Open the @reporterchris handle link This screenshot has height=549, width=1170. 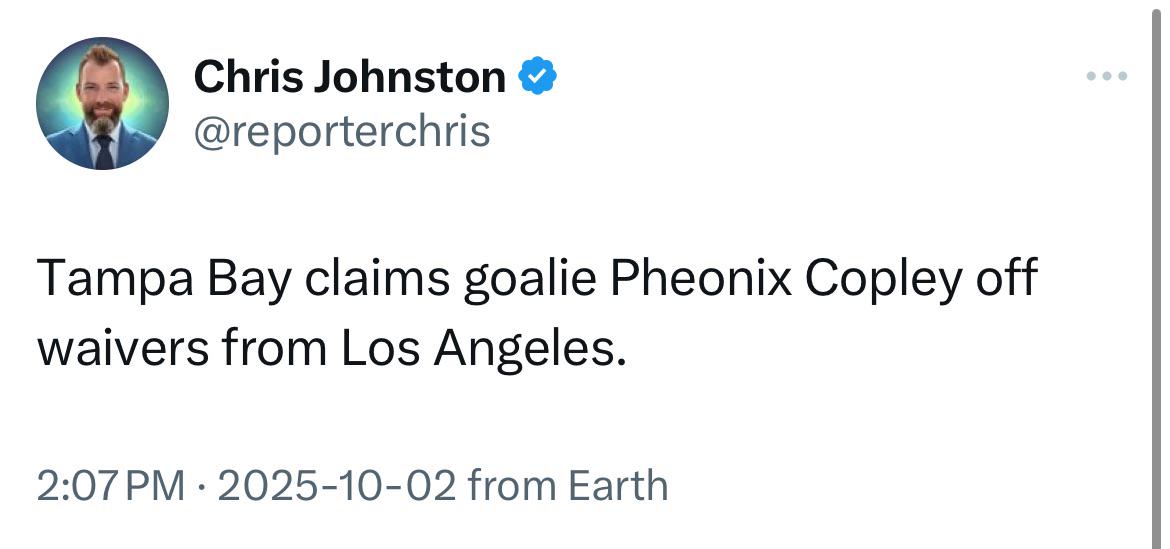342,130
